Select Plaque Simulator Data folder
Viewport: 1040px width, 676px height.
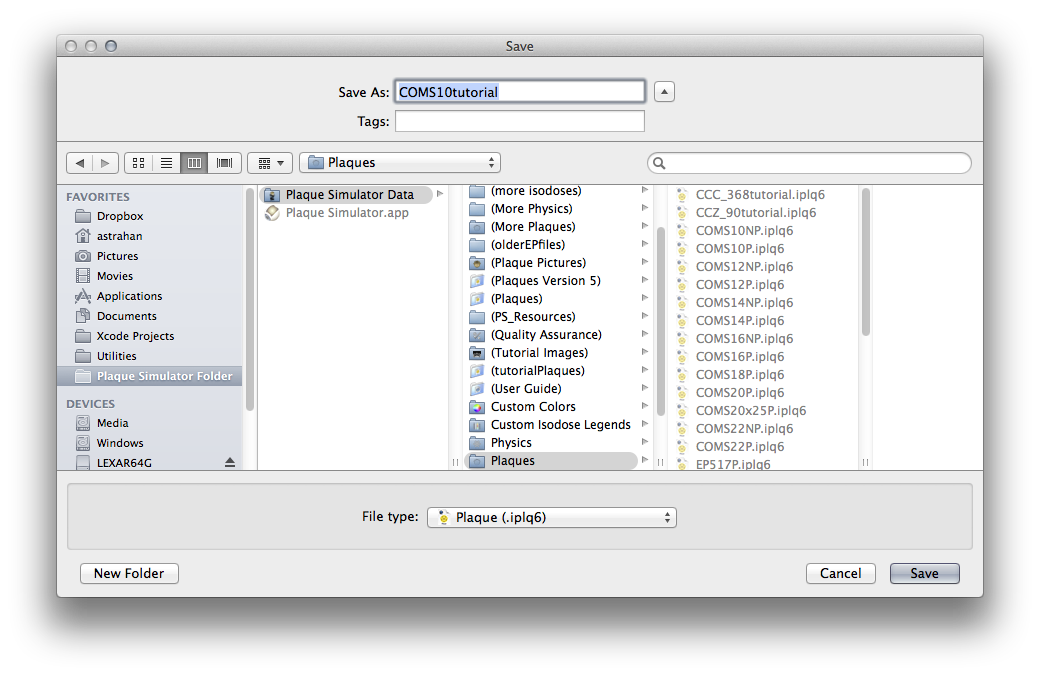pyautogui.click(x=349, y=195)
